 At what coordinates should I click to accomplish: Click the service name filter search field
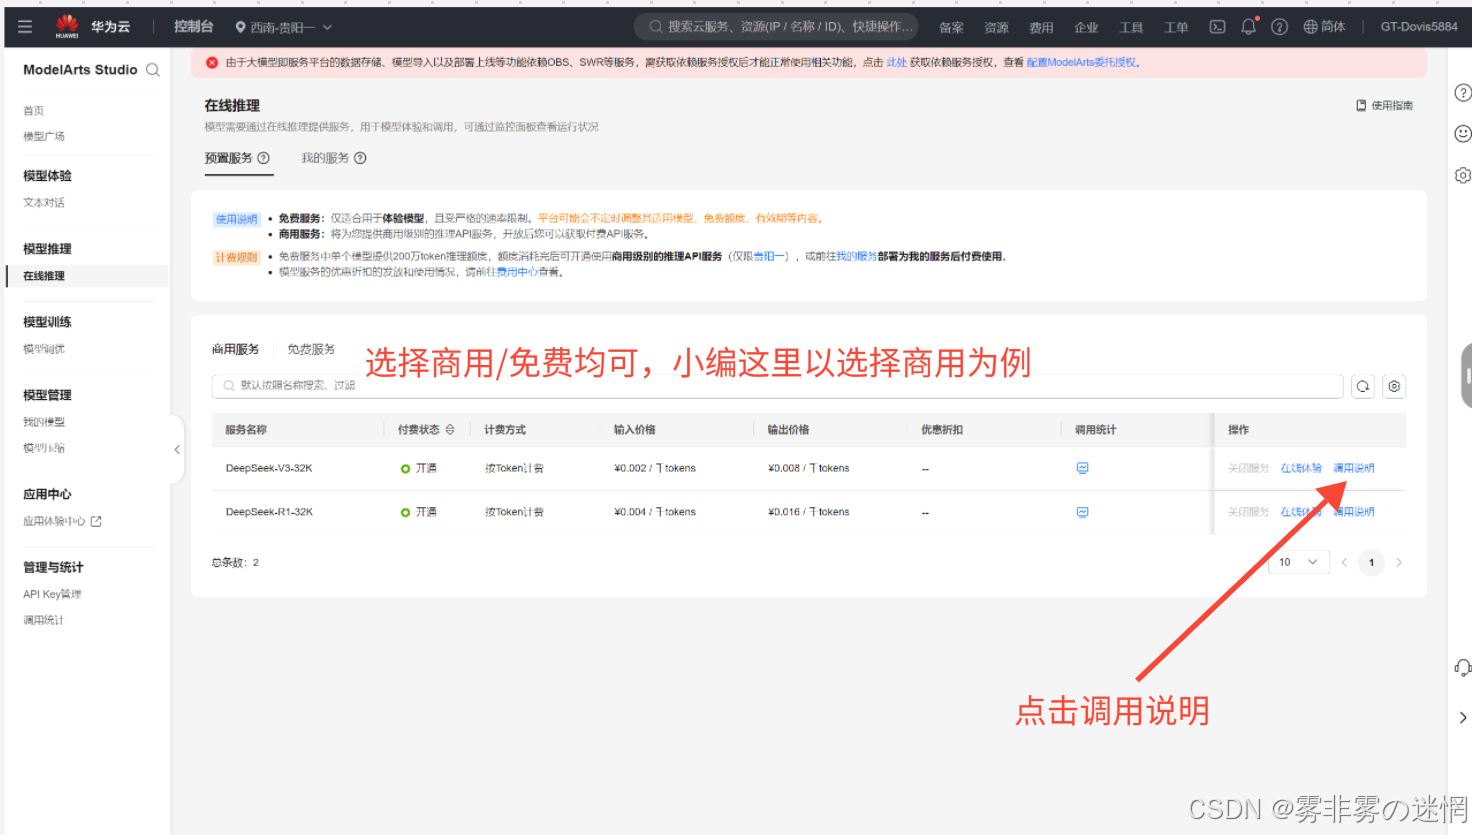[x=777, y=386]
